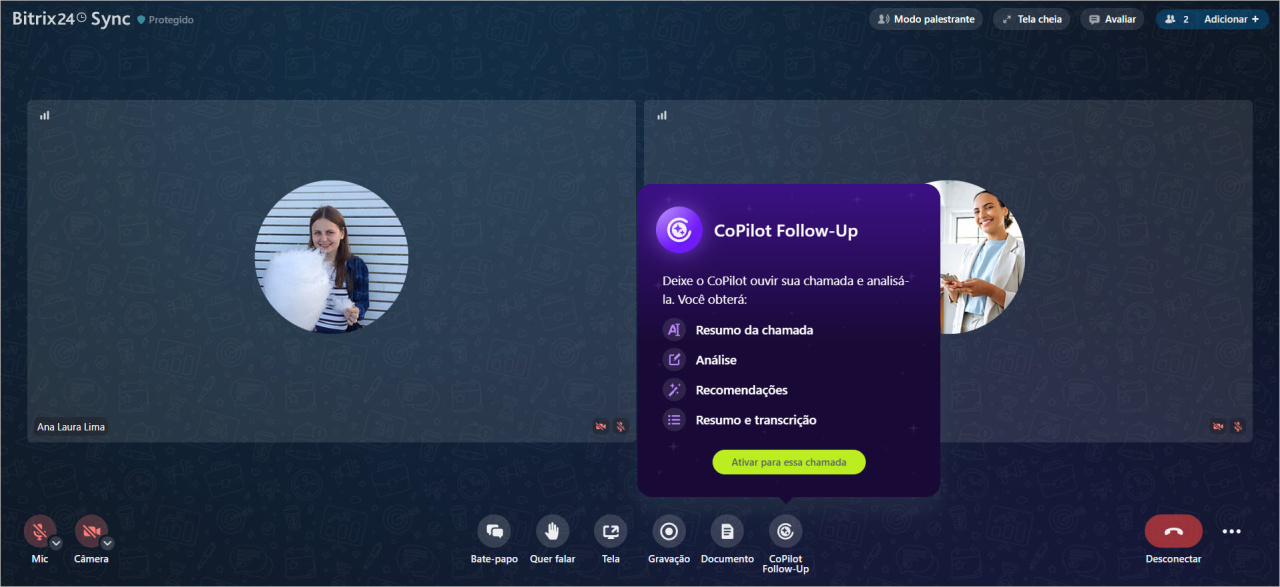Select the Resumo e transcrição text
The image size is (1280, 587).
756,420
